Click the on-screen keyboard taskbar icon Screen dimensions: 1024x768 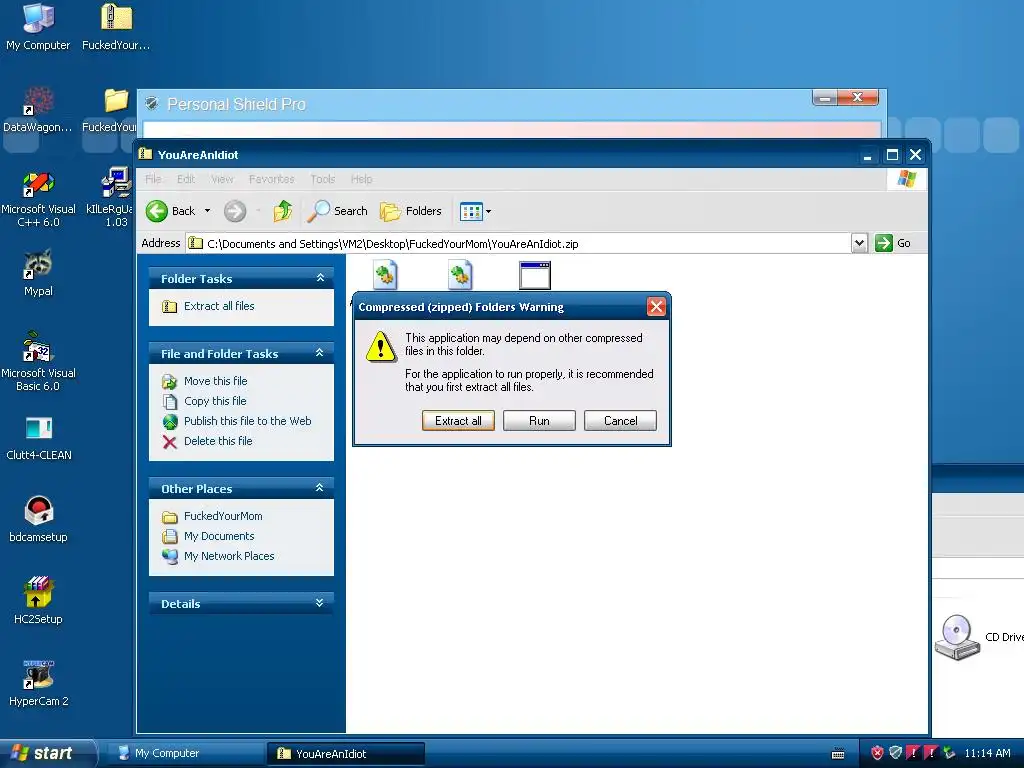pyautogui.click(x=839, y=754)
